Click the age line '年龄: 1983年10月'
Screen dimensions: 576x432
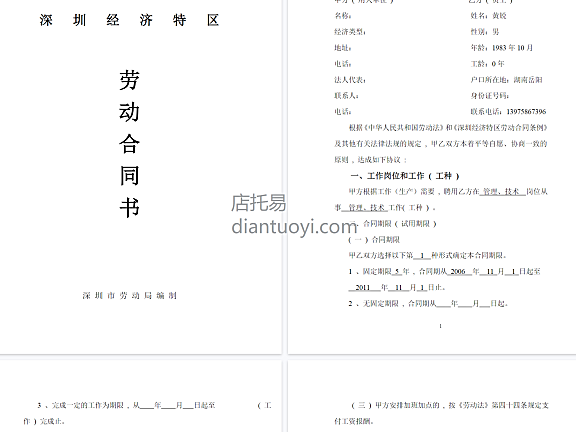tap(501, 48)
